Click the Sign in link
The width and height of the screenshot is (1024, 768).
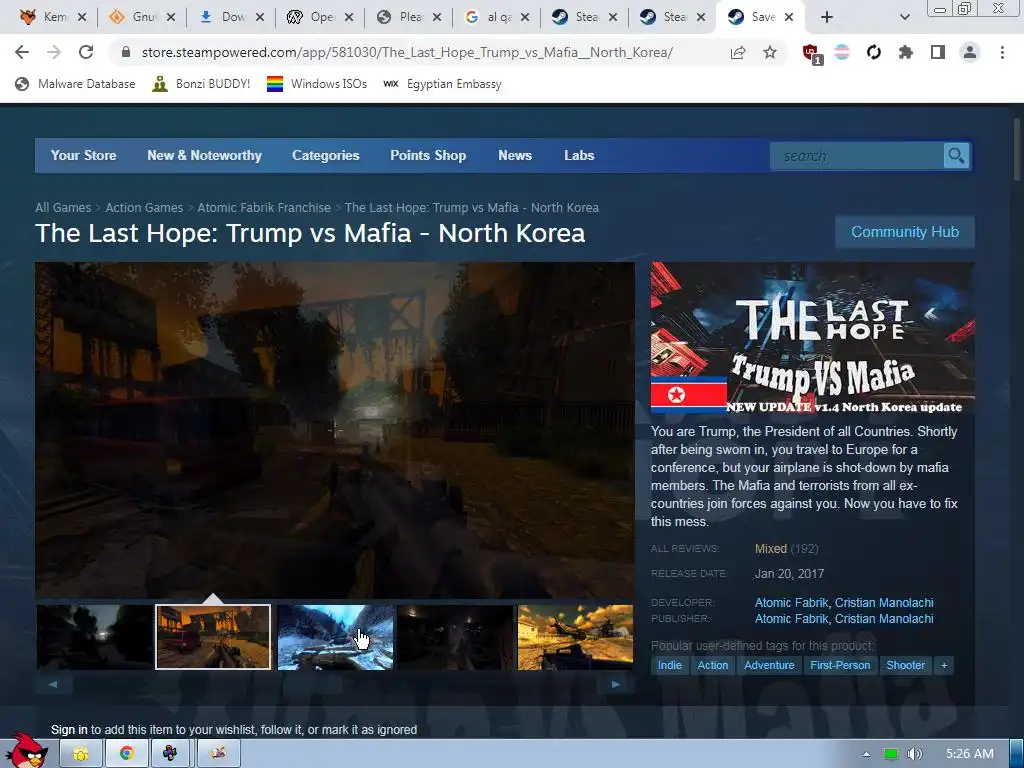69,729
